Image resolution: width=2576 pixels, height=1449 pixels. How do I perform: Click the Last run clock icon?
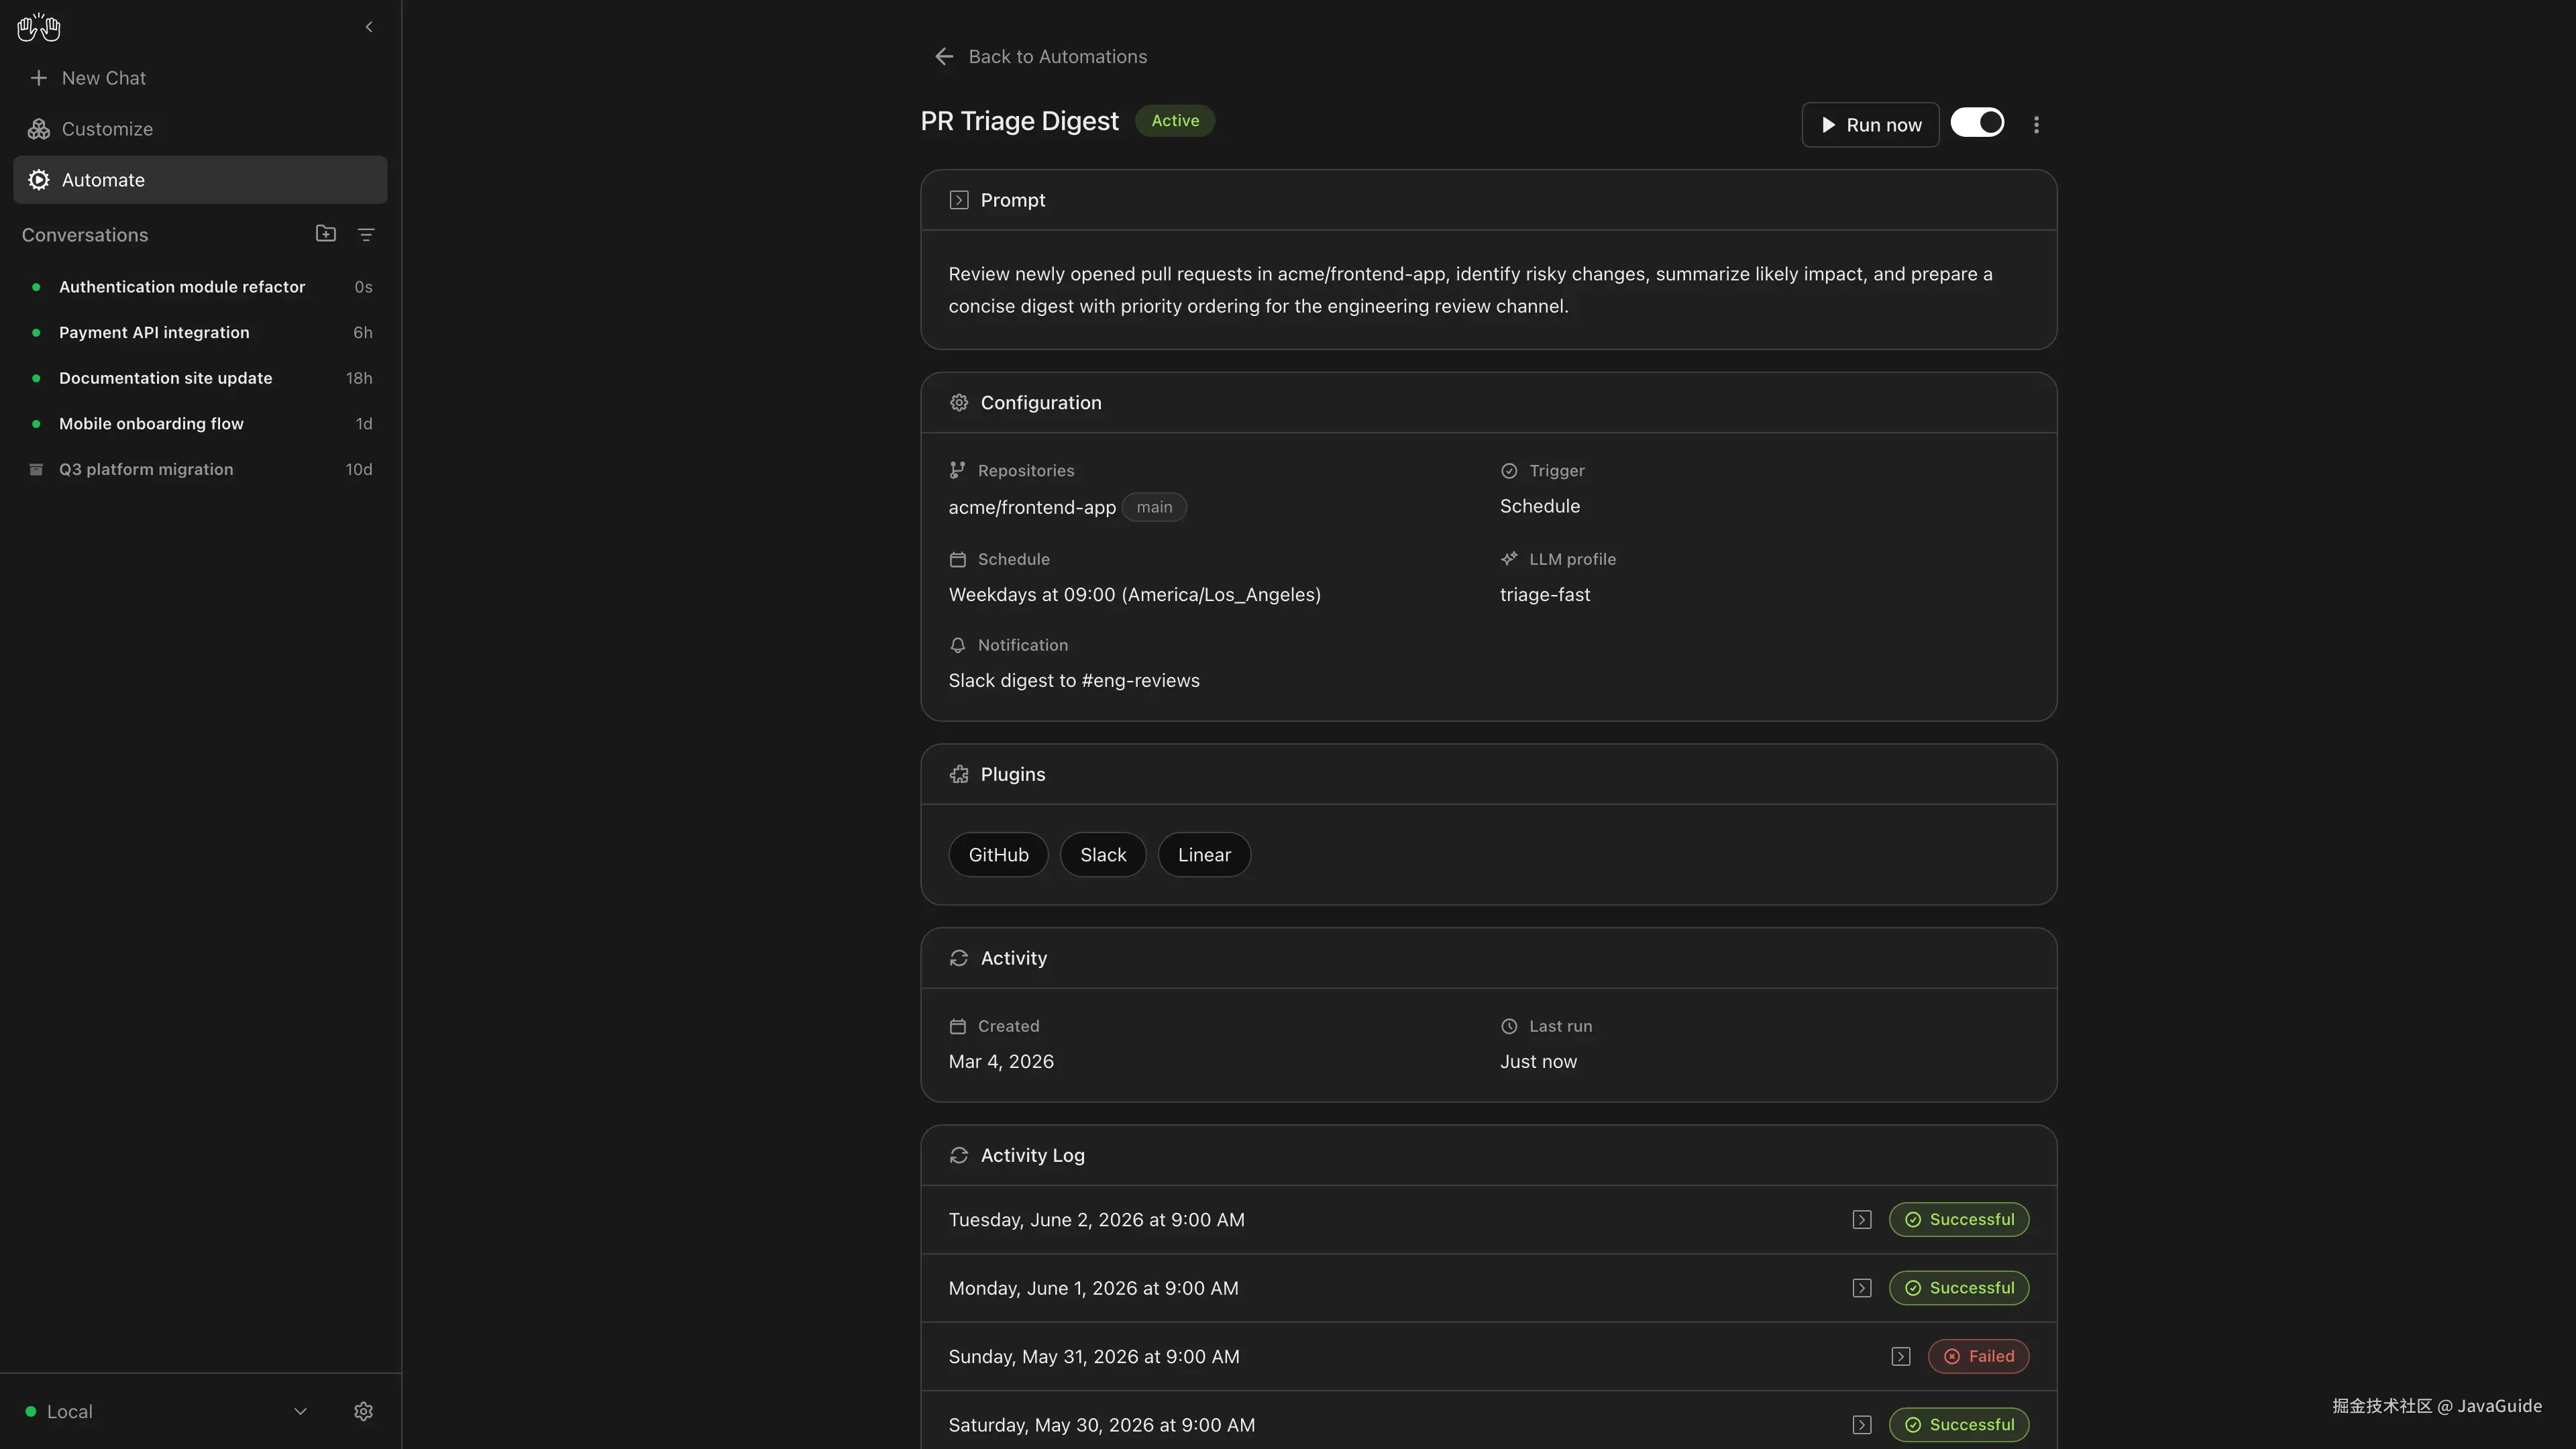tap(1509, 1026)
